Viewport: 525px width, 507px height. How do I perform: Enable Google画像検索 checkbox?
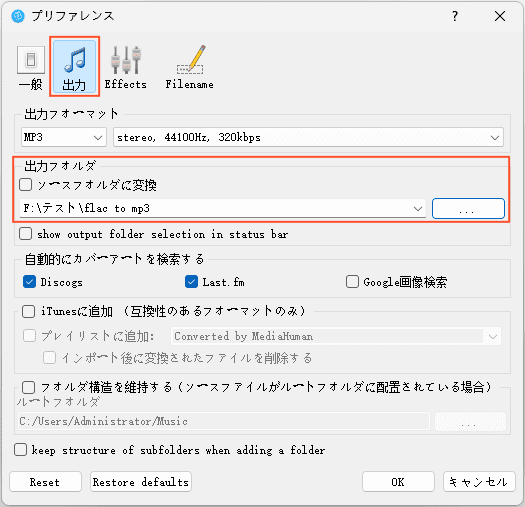(352, 282)
